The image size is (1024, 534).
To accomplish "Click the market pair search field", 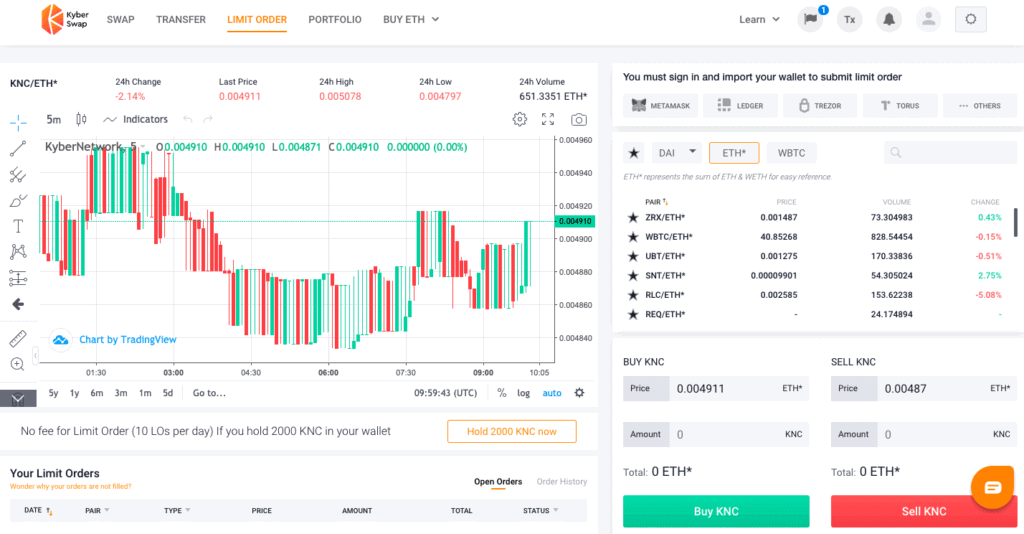I will (950, 153).
